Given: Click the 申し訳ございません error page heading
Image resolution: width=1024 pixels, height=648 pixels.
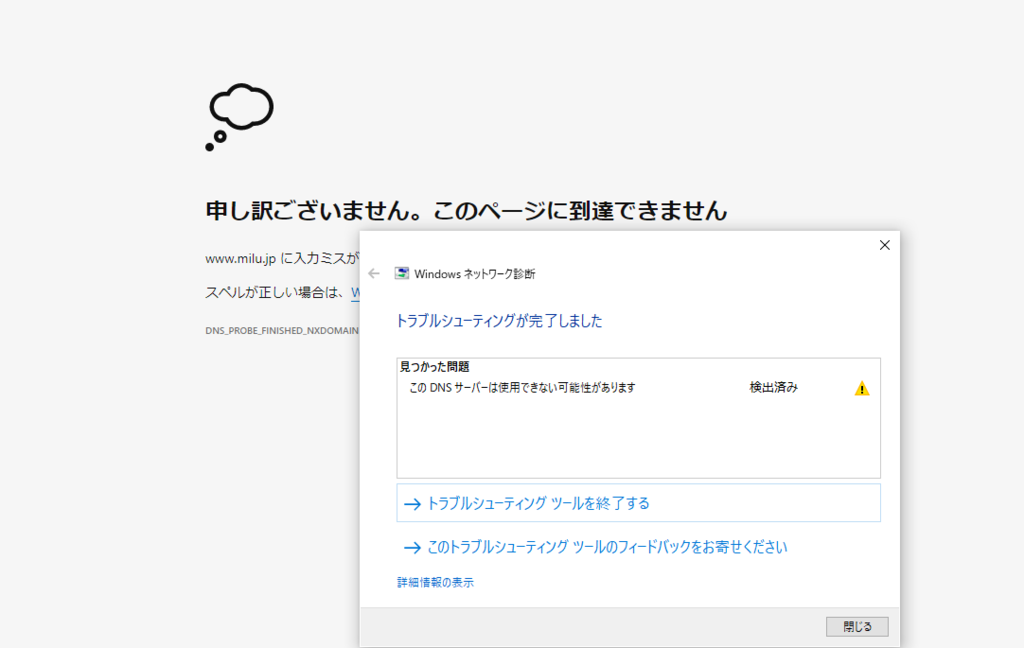Looking at the screenshot, I should pyautogui.click(x=466, y=210).
